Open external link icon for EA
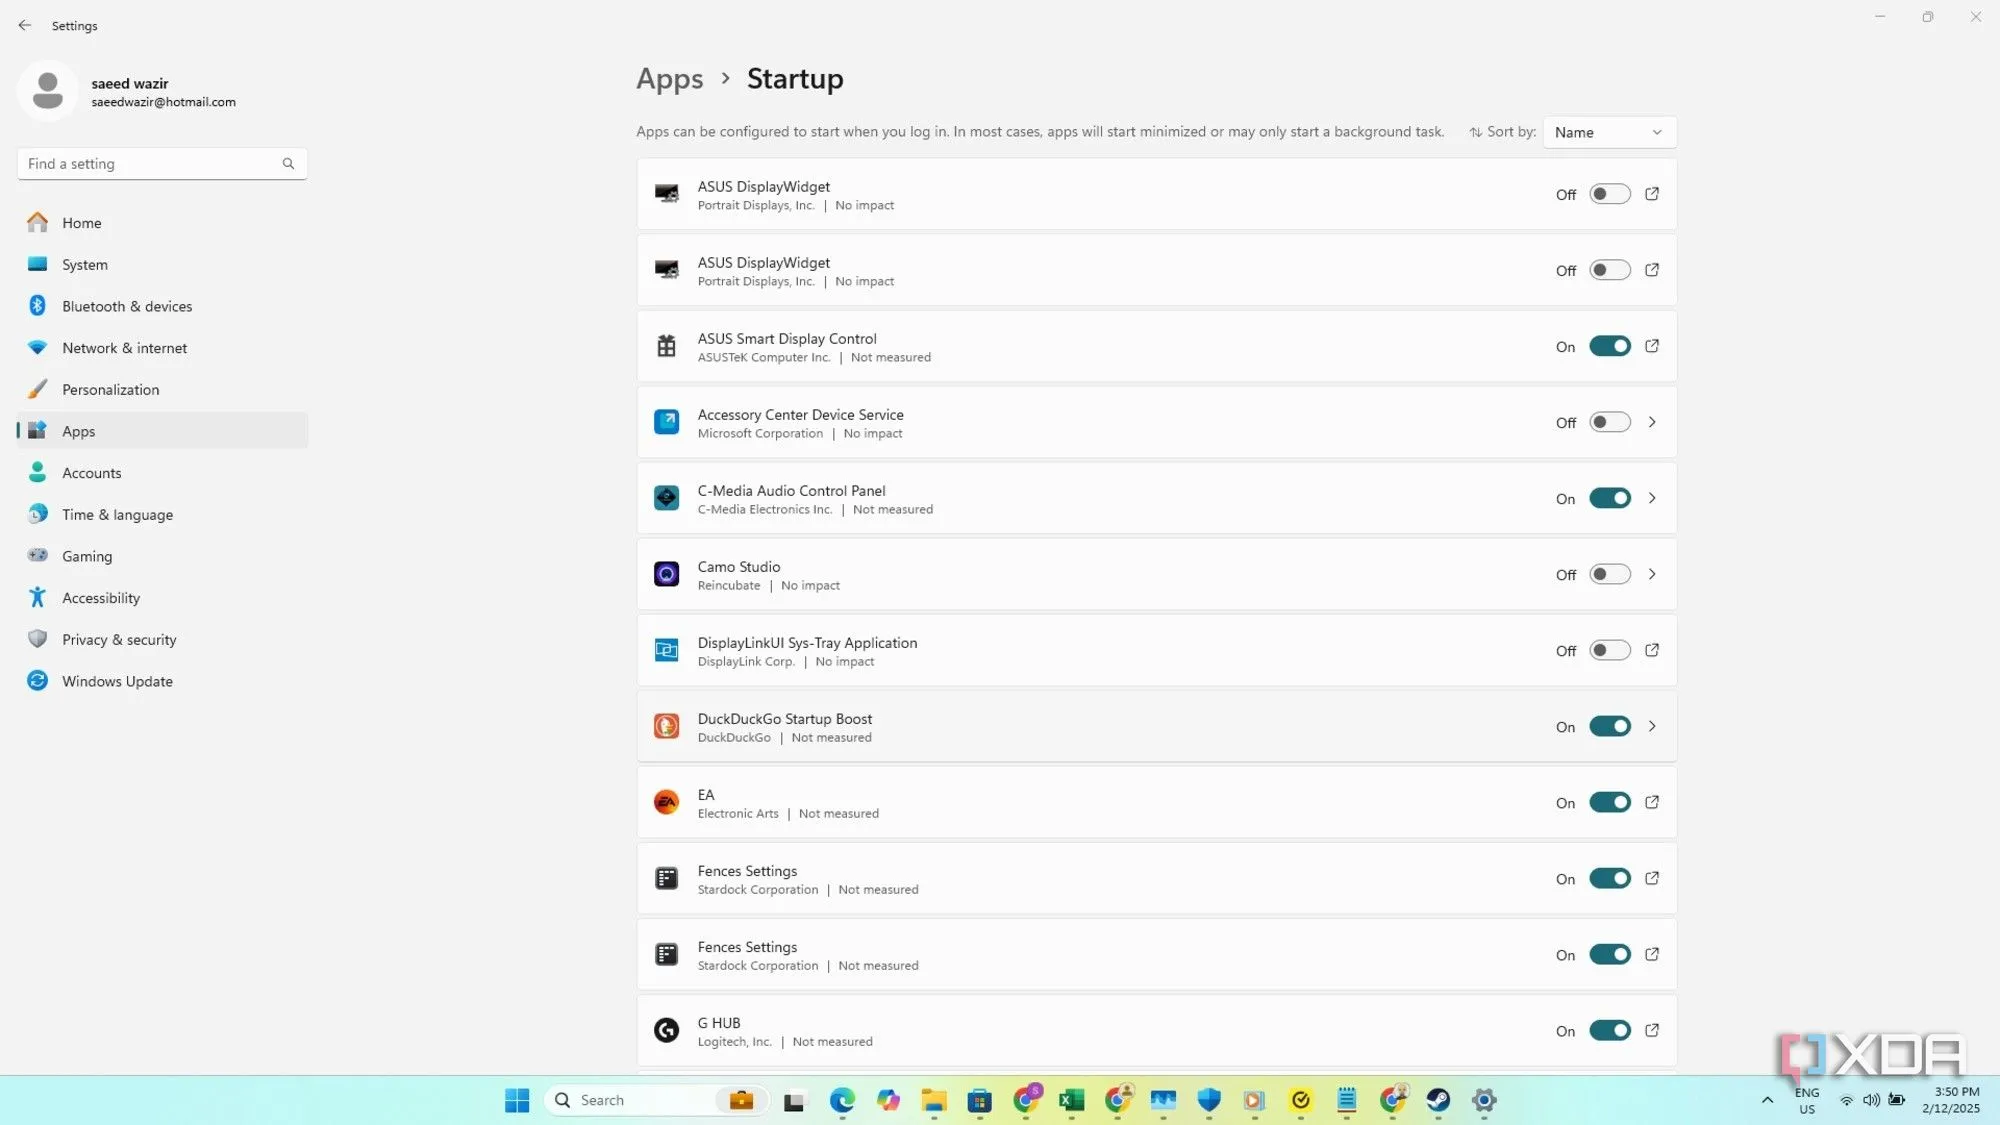Viewport: 2000px width, 1125px height. (1652, 802)
